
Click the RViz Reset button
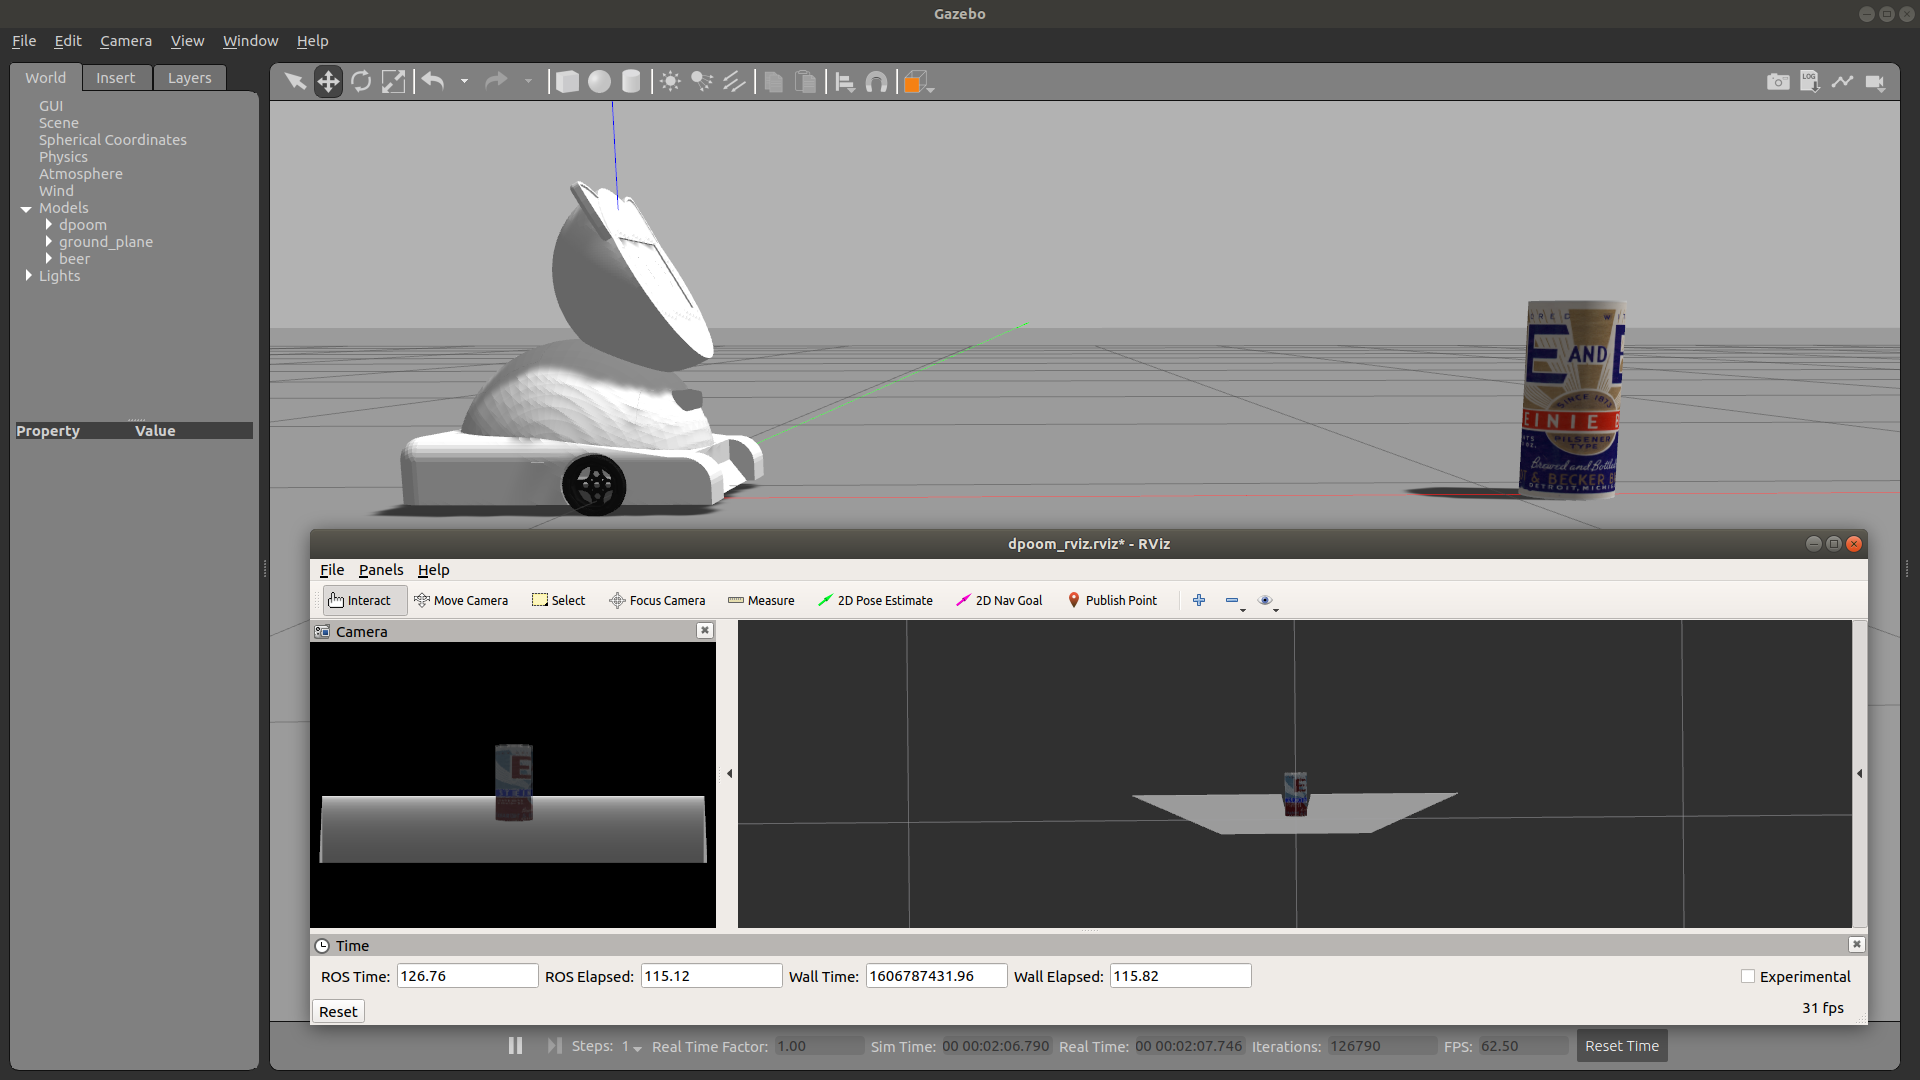(338, 1012)
